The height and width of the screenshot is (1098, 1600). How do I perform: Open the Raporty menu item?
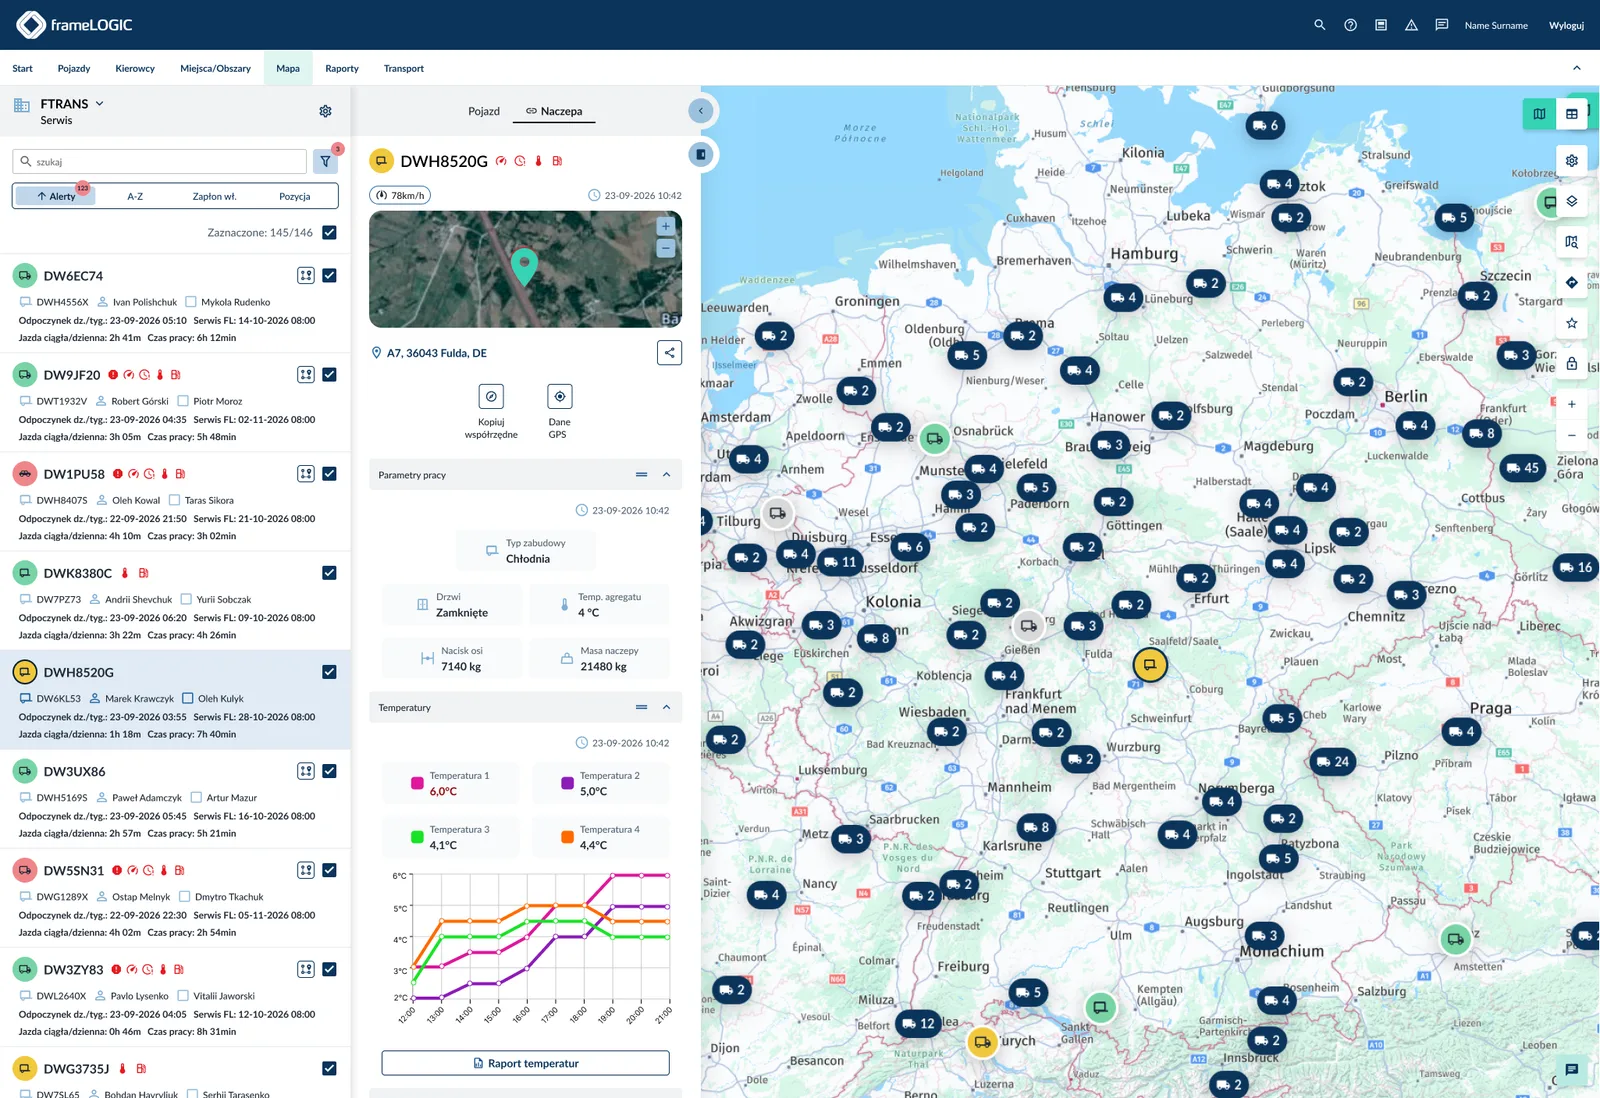coord(342,68)
